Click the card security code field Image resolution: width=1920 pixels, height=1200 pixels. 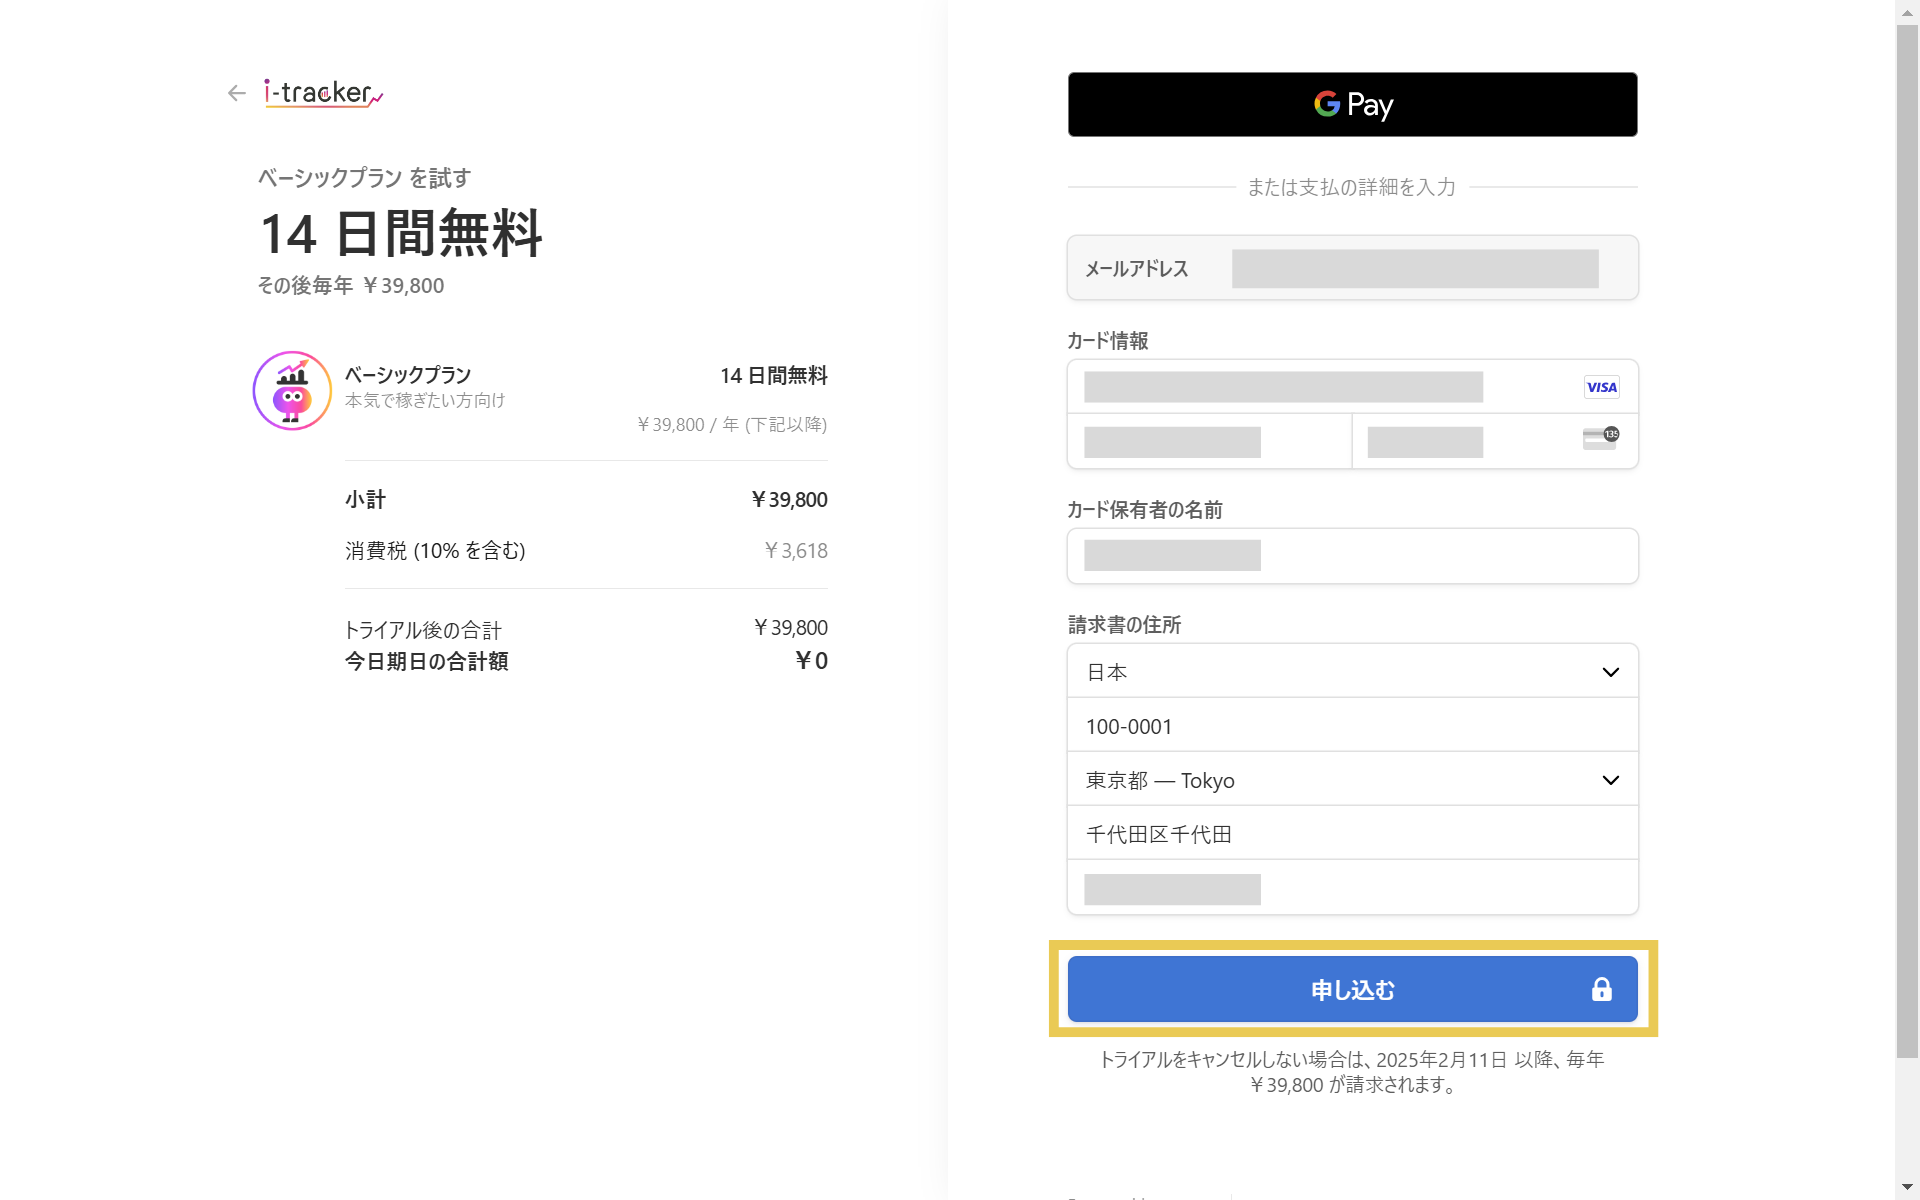pos(1460,441)
